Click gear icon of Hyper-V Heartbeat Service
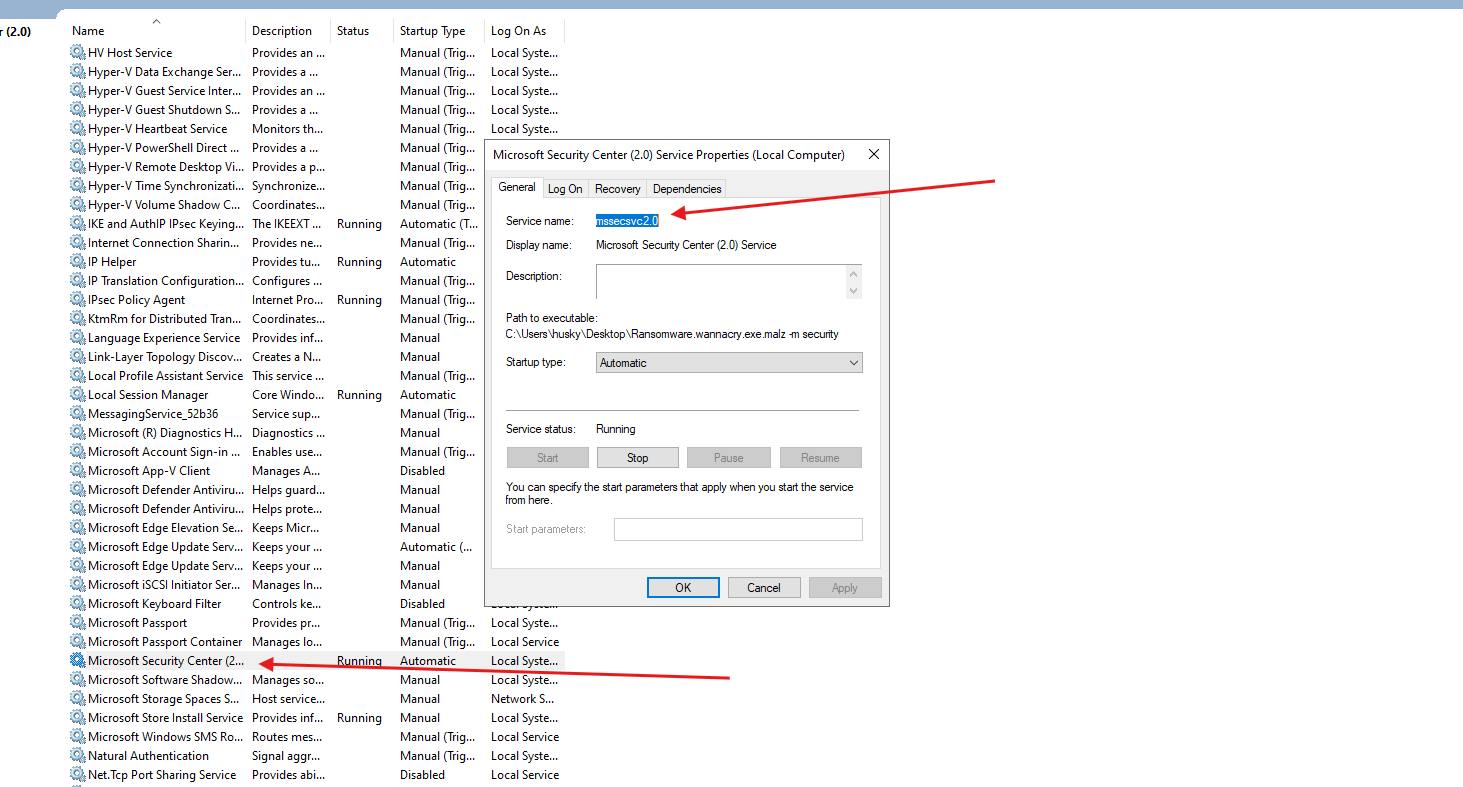1463x787 pixels. [x=77, y=129]
